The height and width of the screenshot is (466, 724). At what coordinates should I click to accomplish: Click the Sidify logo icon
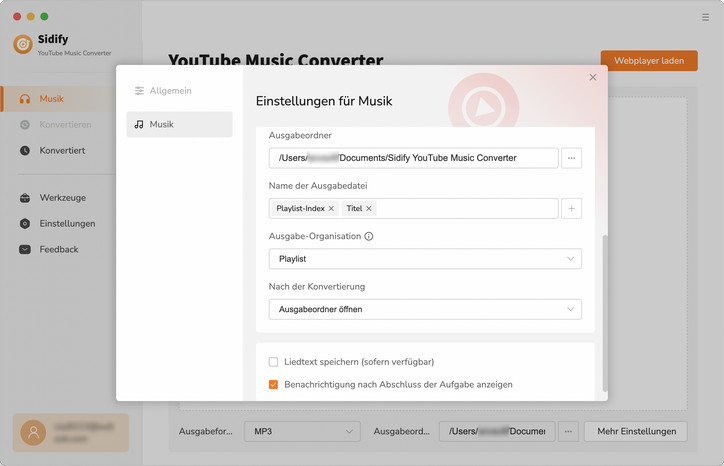coord(23,44)
